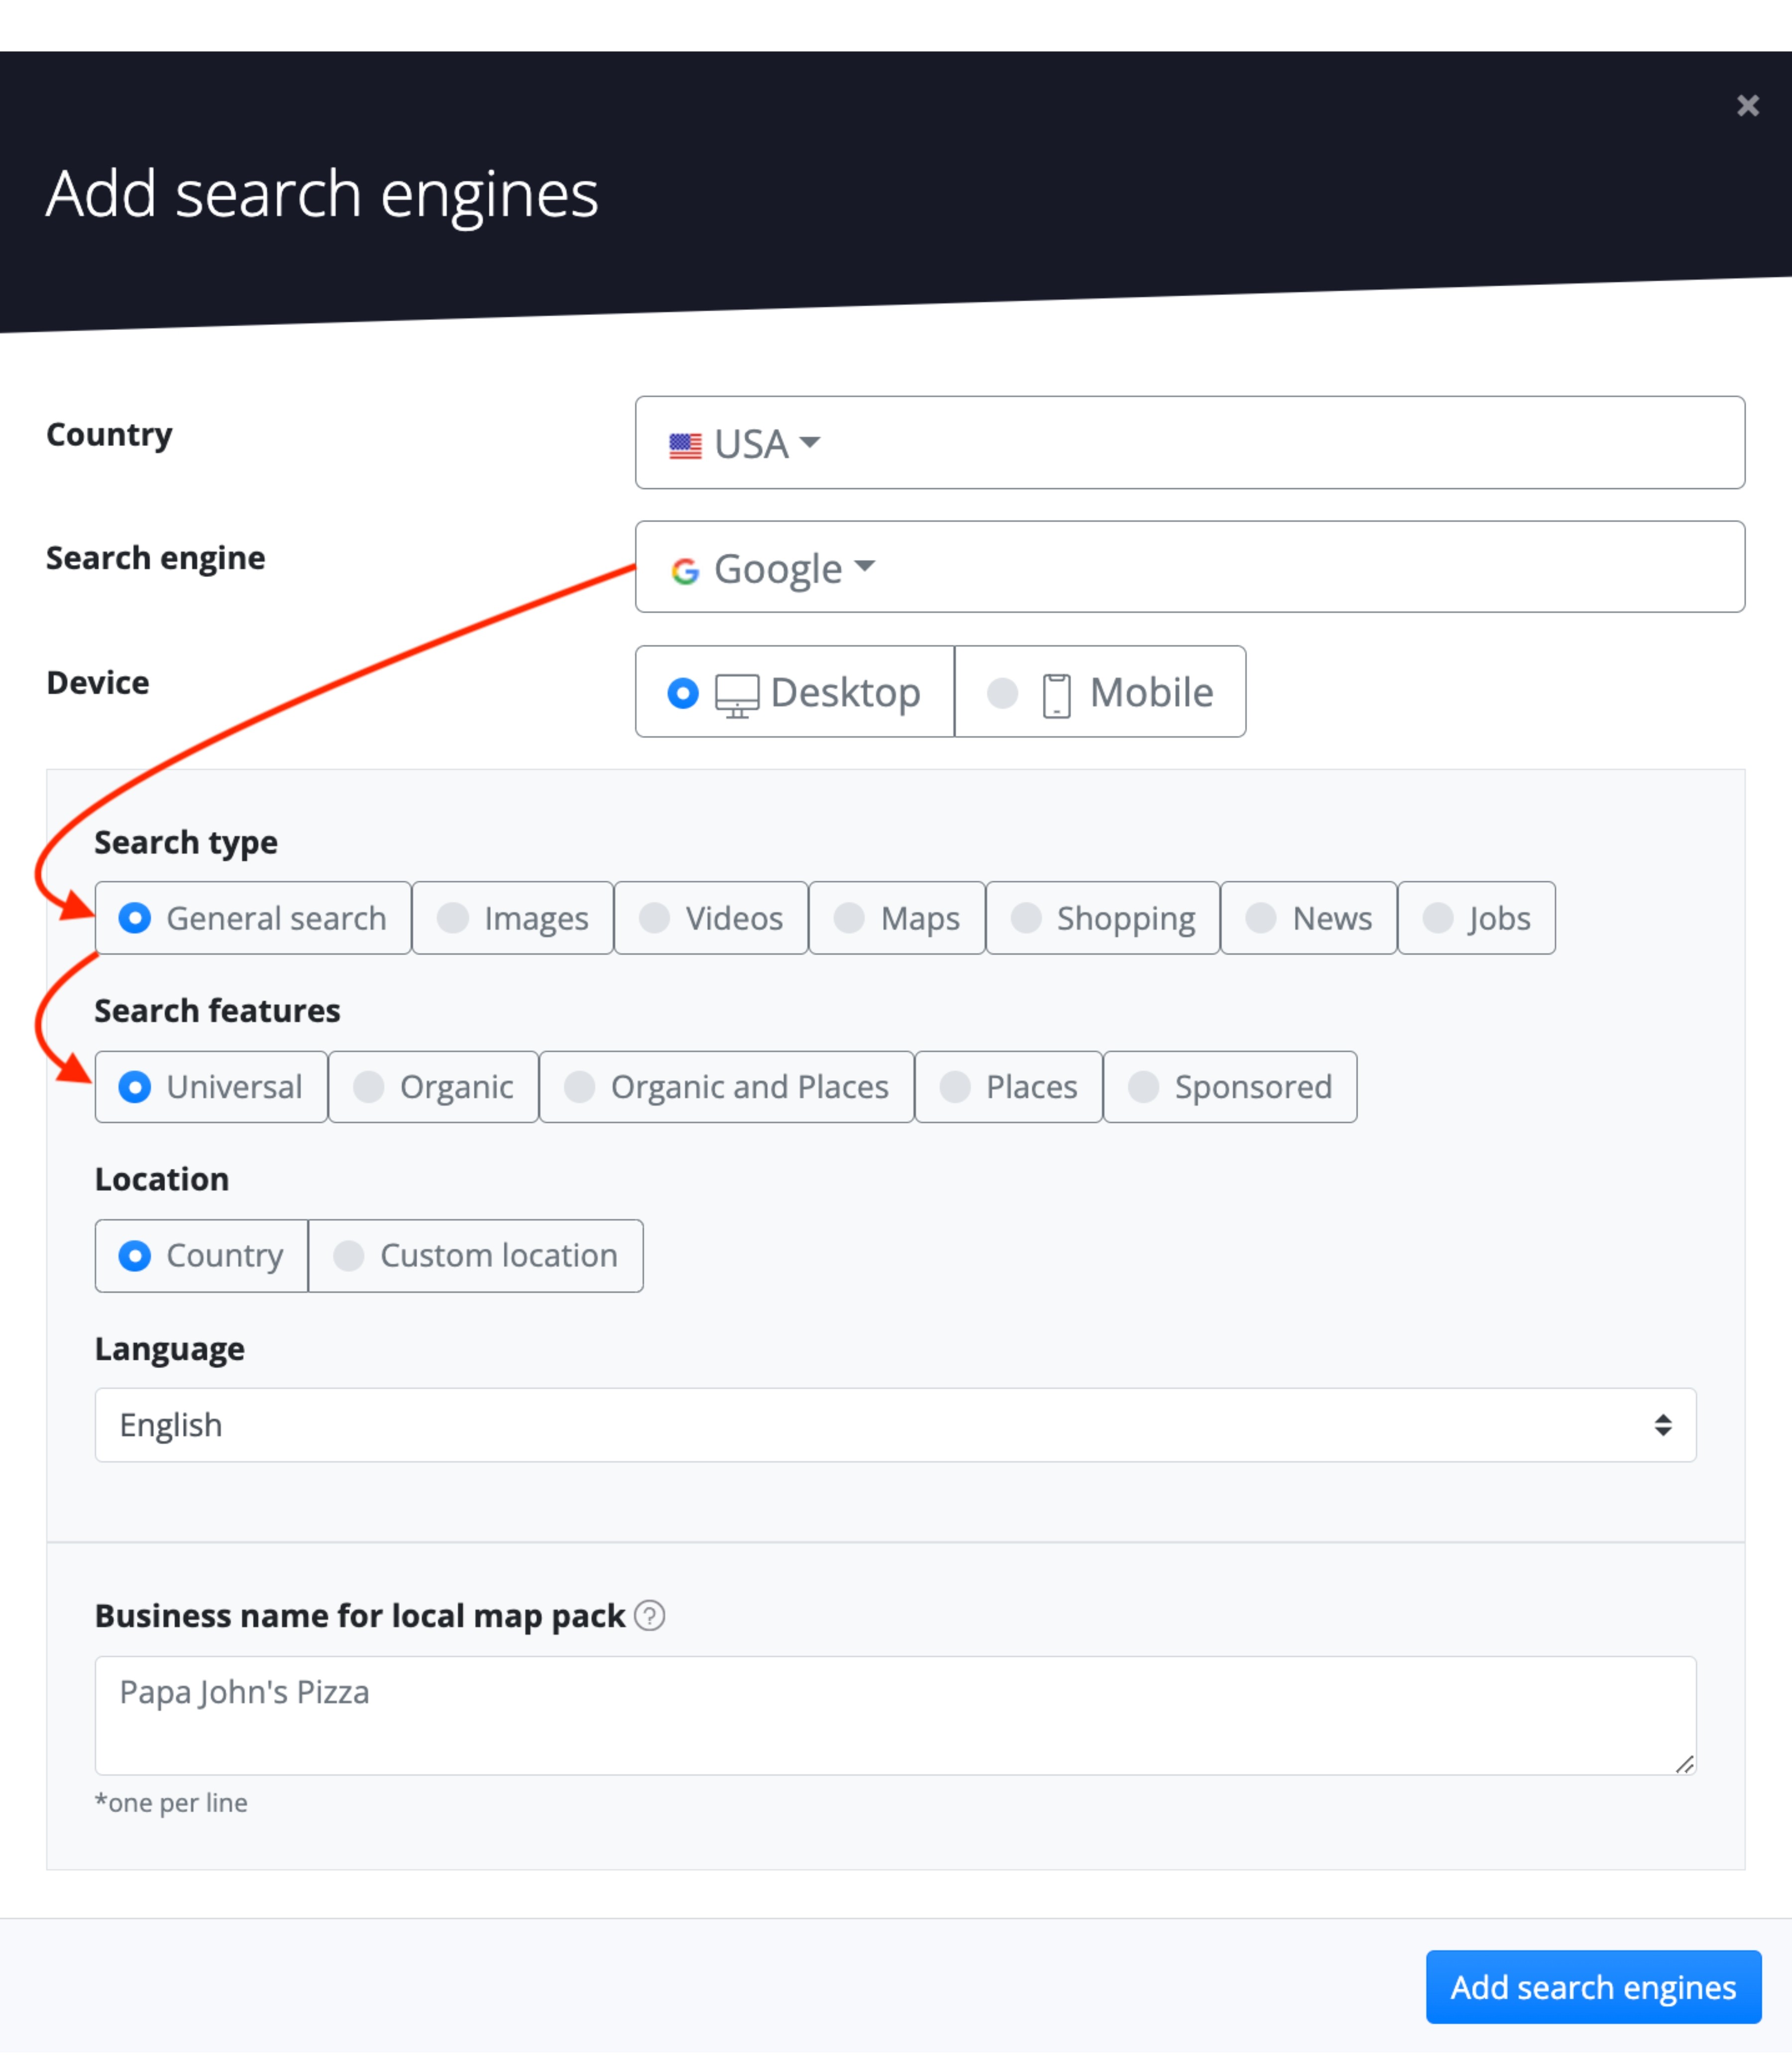
Task: Open the English language selector
Action: (895, 1424)
